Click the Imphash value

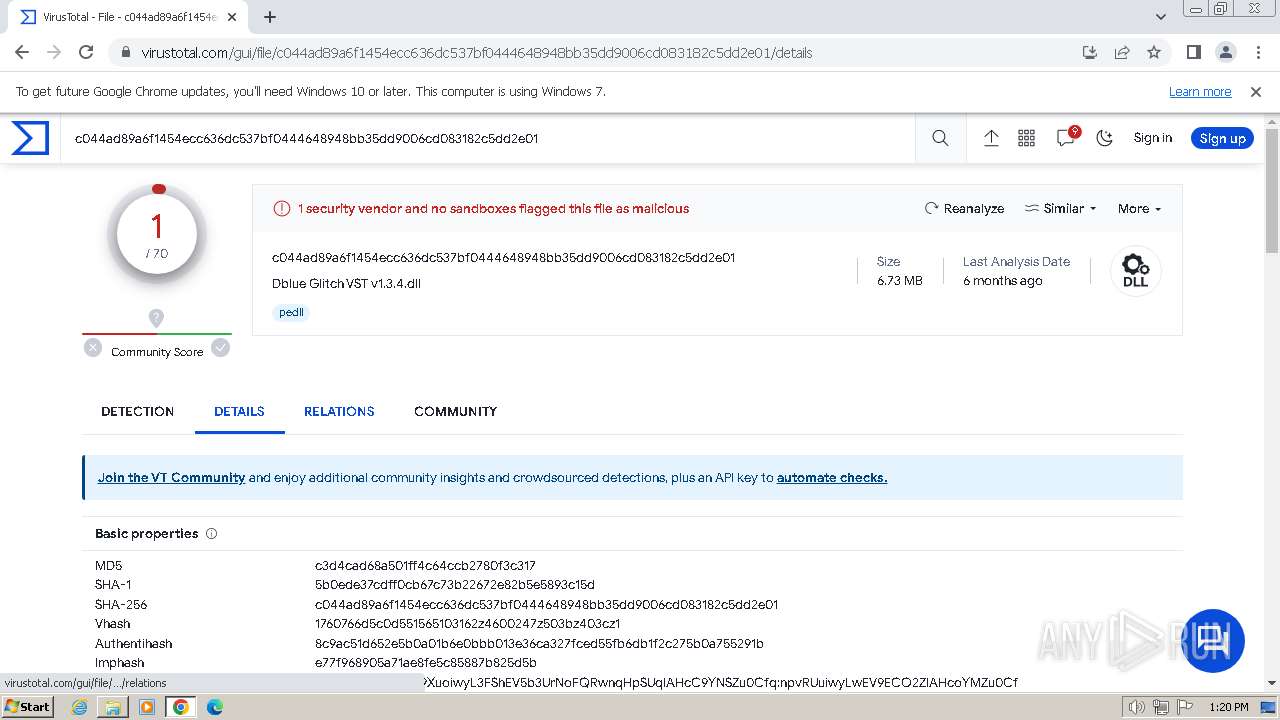[426, 663]
